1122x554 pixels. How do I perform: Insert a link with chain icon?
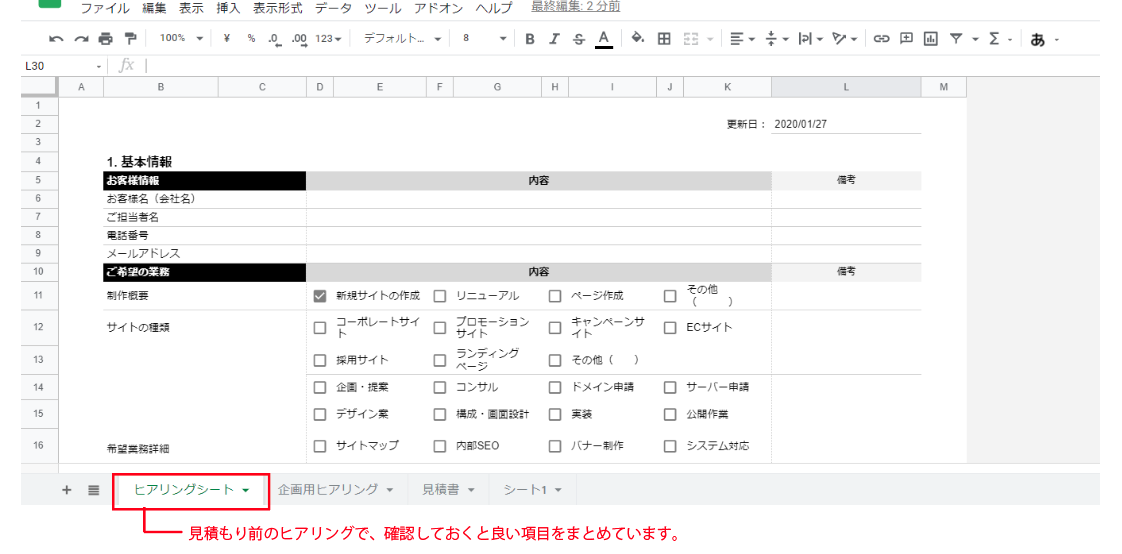881,39
